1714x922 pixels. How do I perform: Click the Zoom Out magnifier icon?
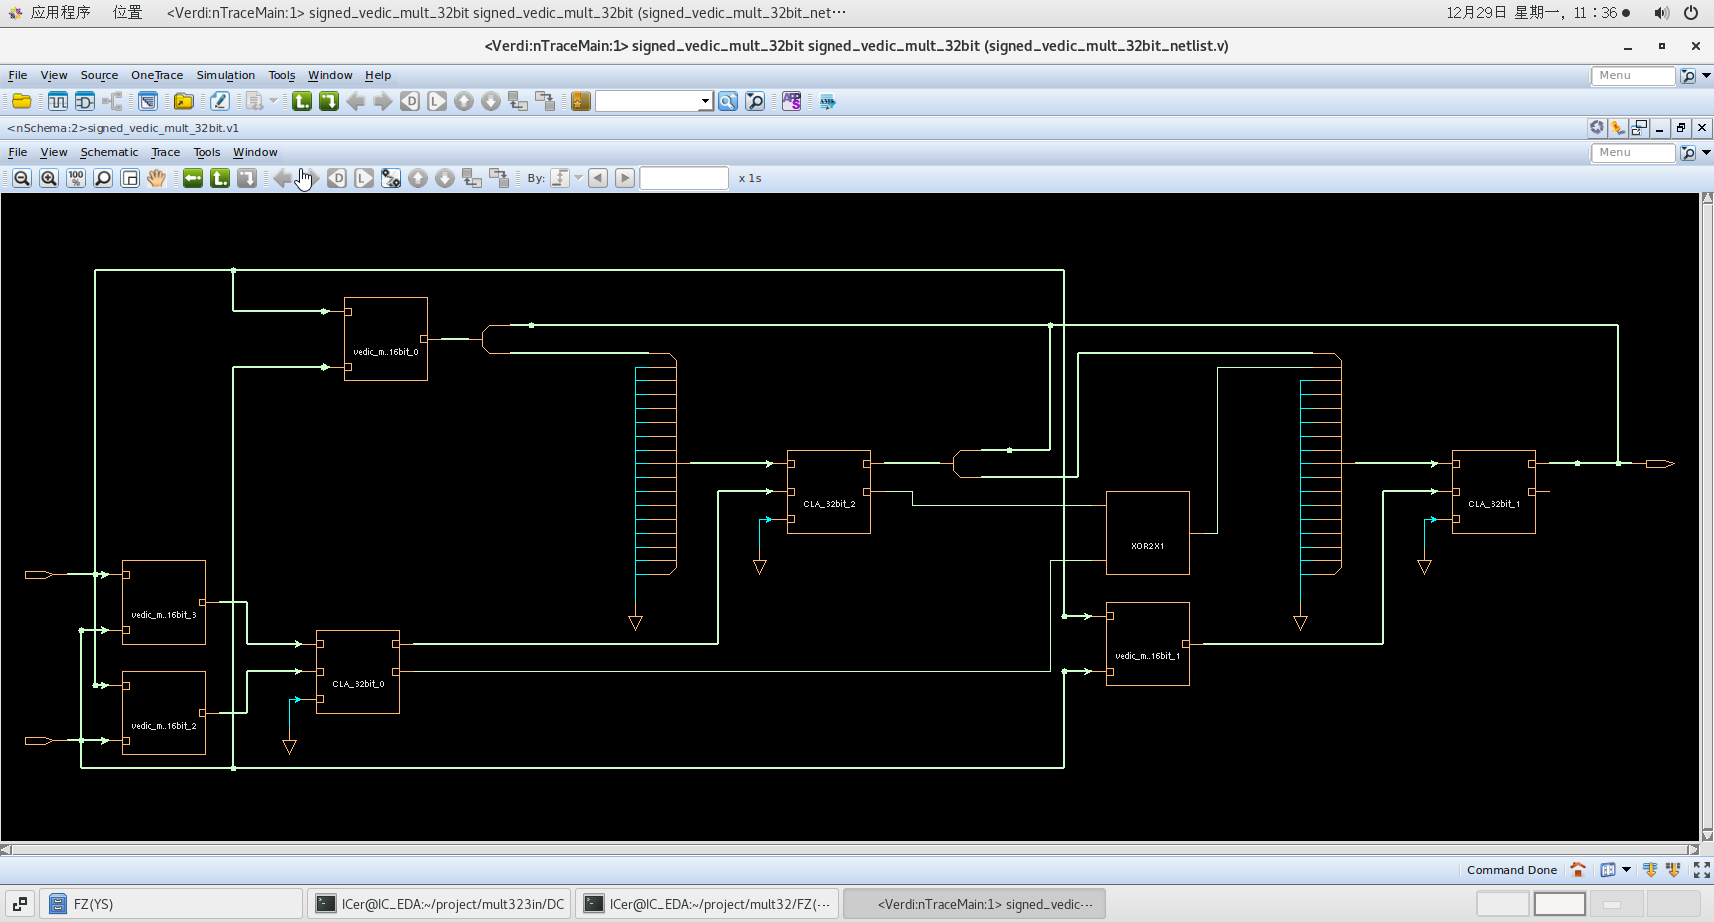click(22, 178)
